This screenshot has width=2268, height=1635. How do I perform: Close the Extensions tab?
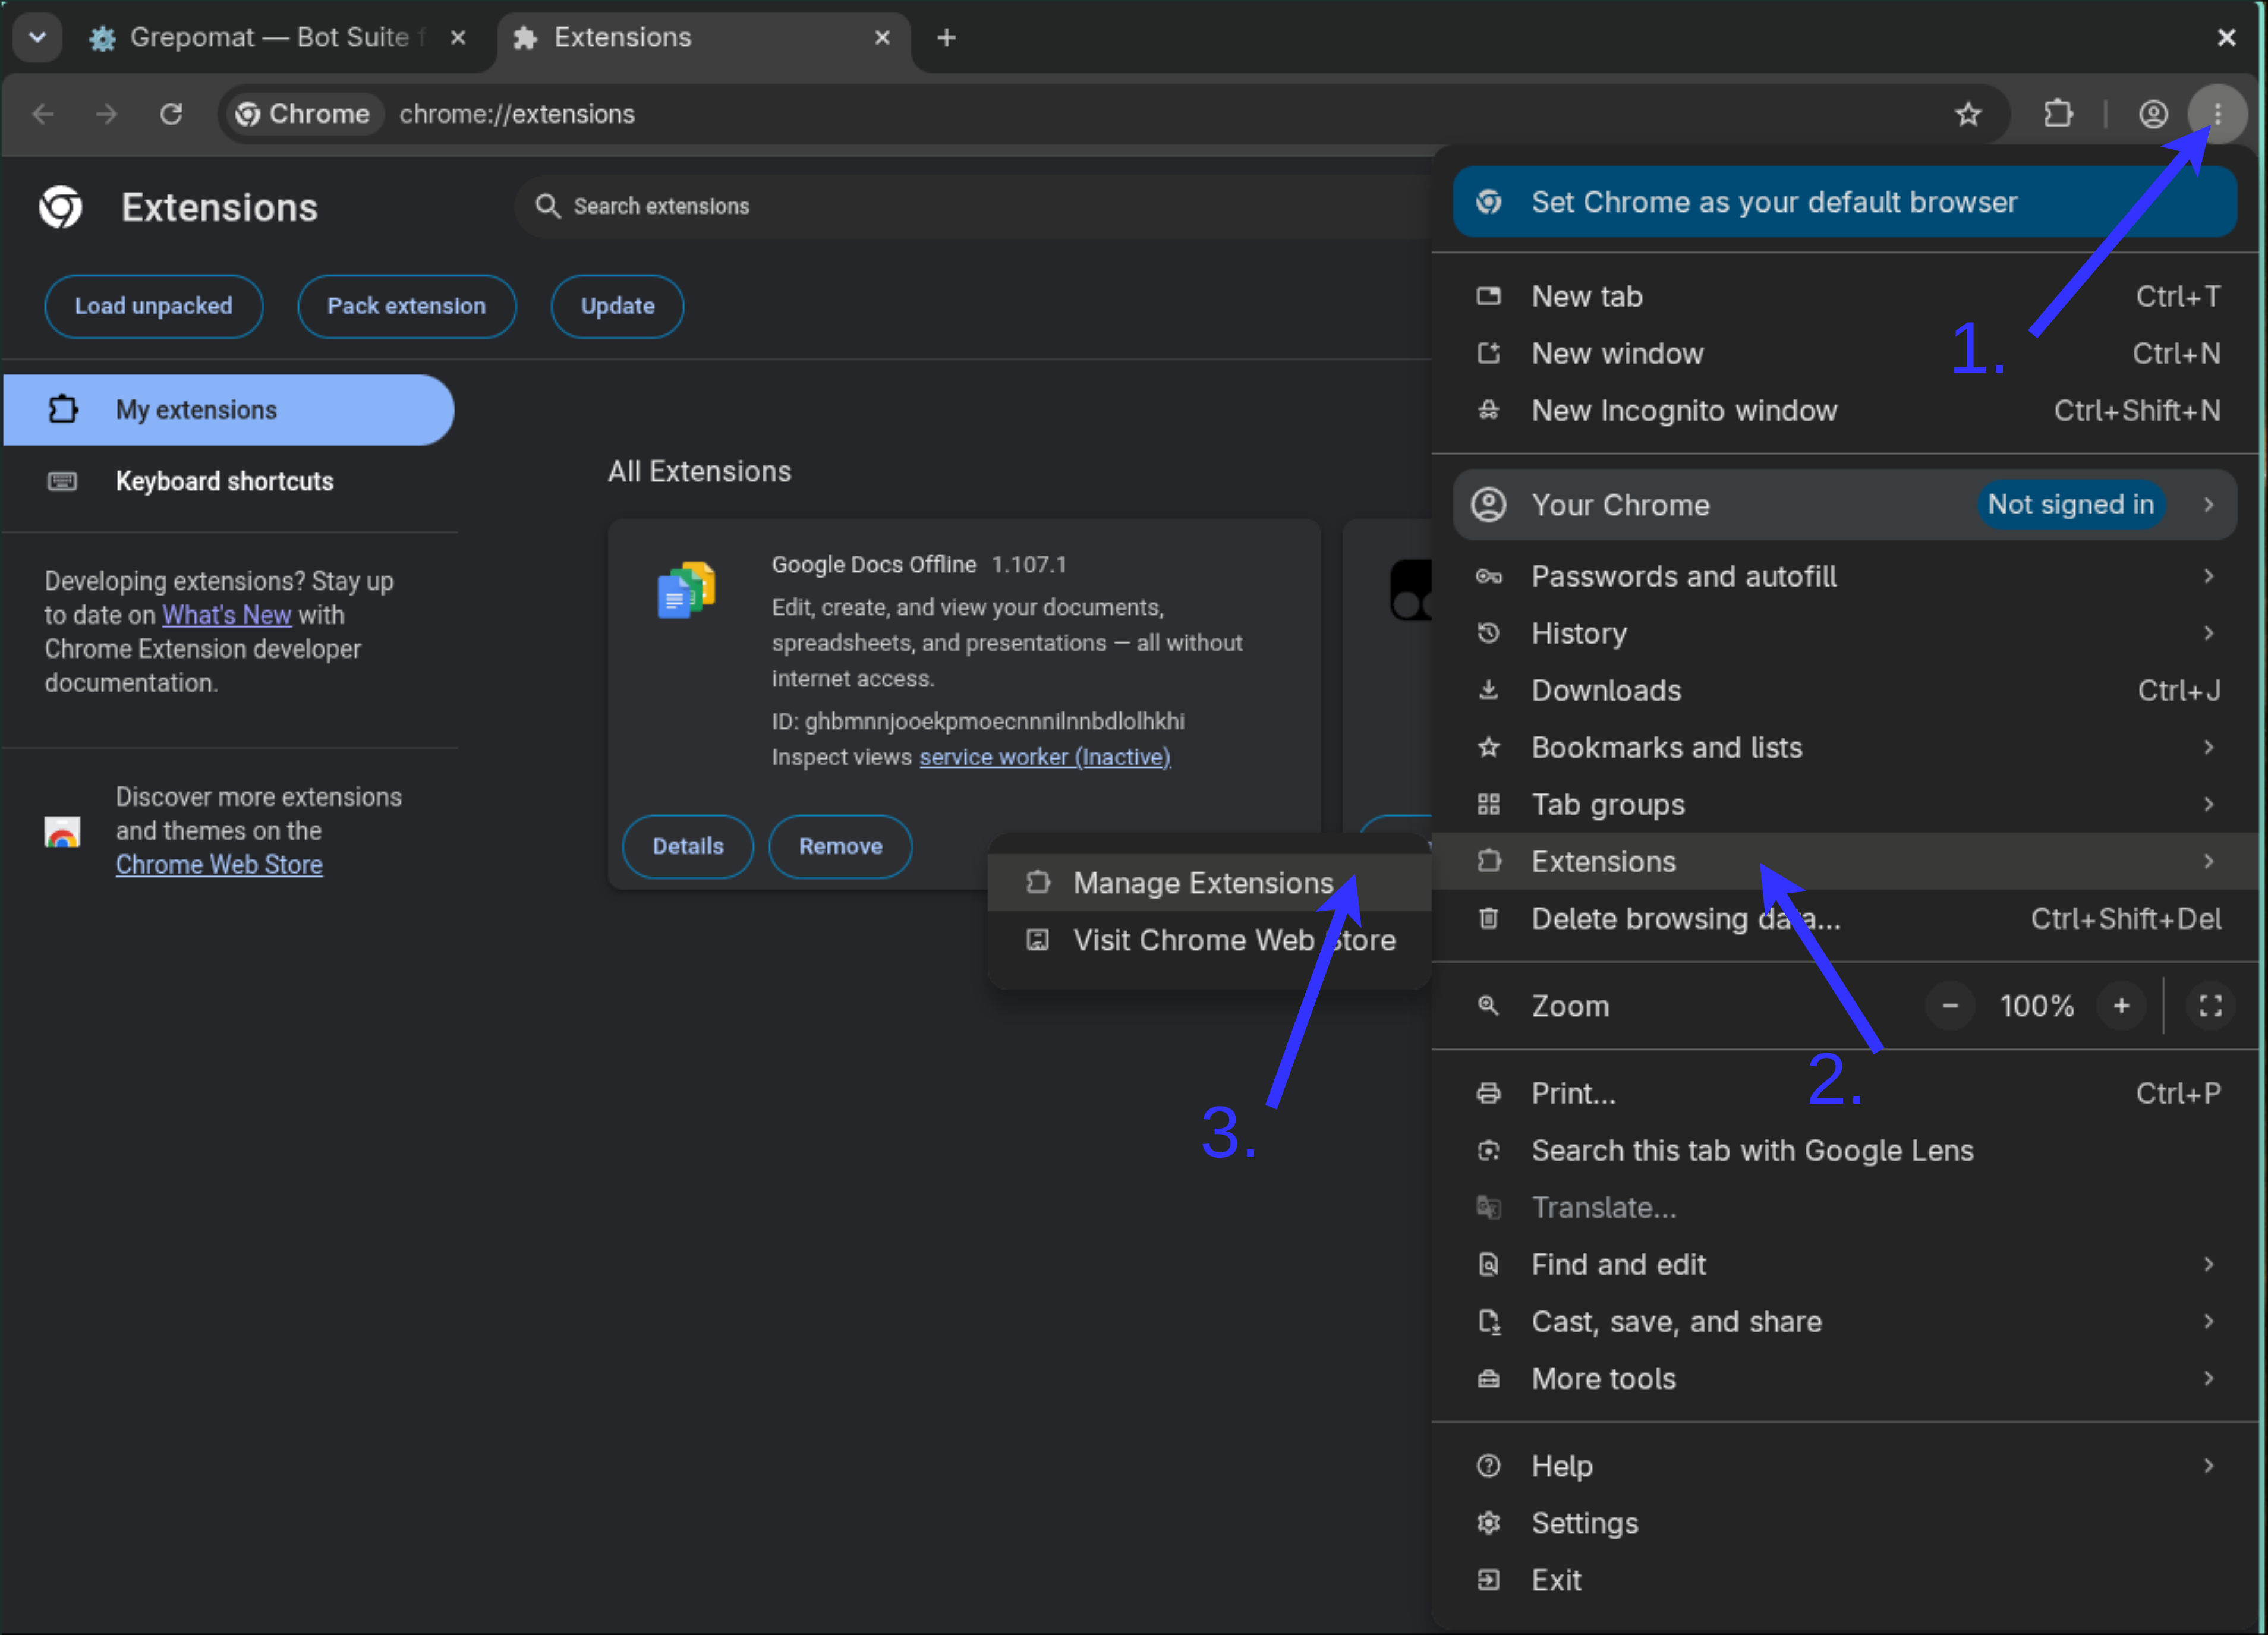pyautogui.click(x=882, y=38)
